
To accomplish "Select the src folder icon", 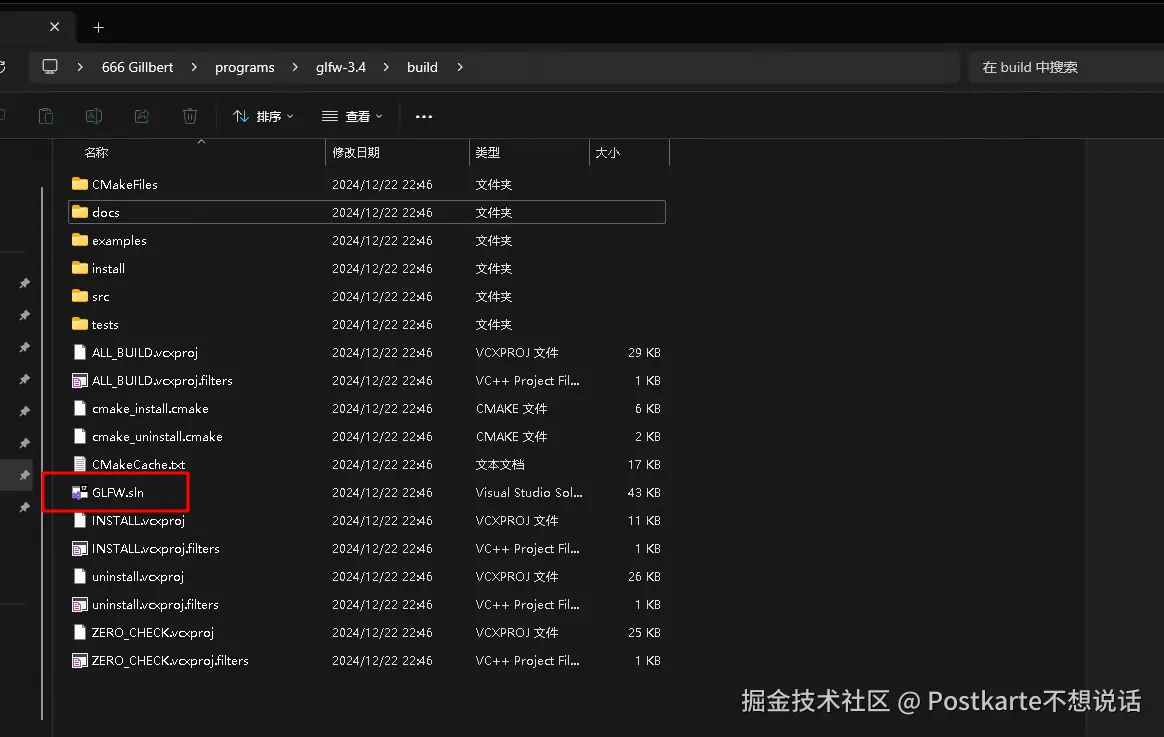I will (x=79, y=295).
